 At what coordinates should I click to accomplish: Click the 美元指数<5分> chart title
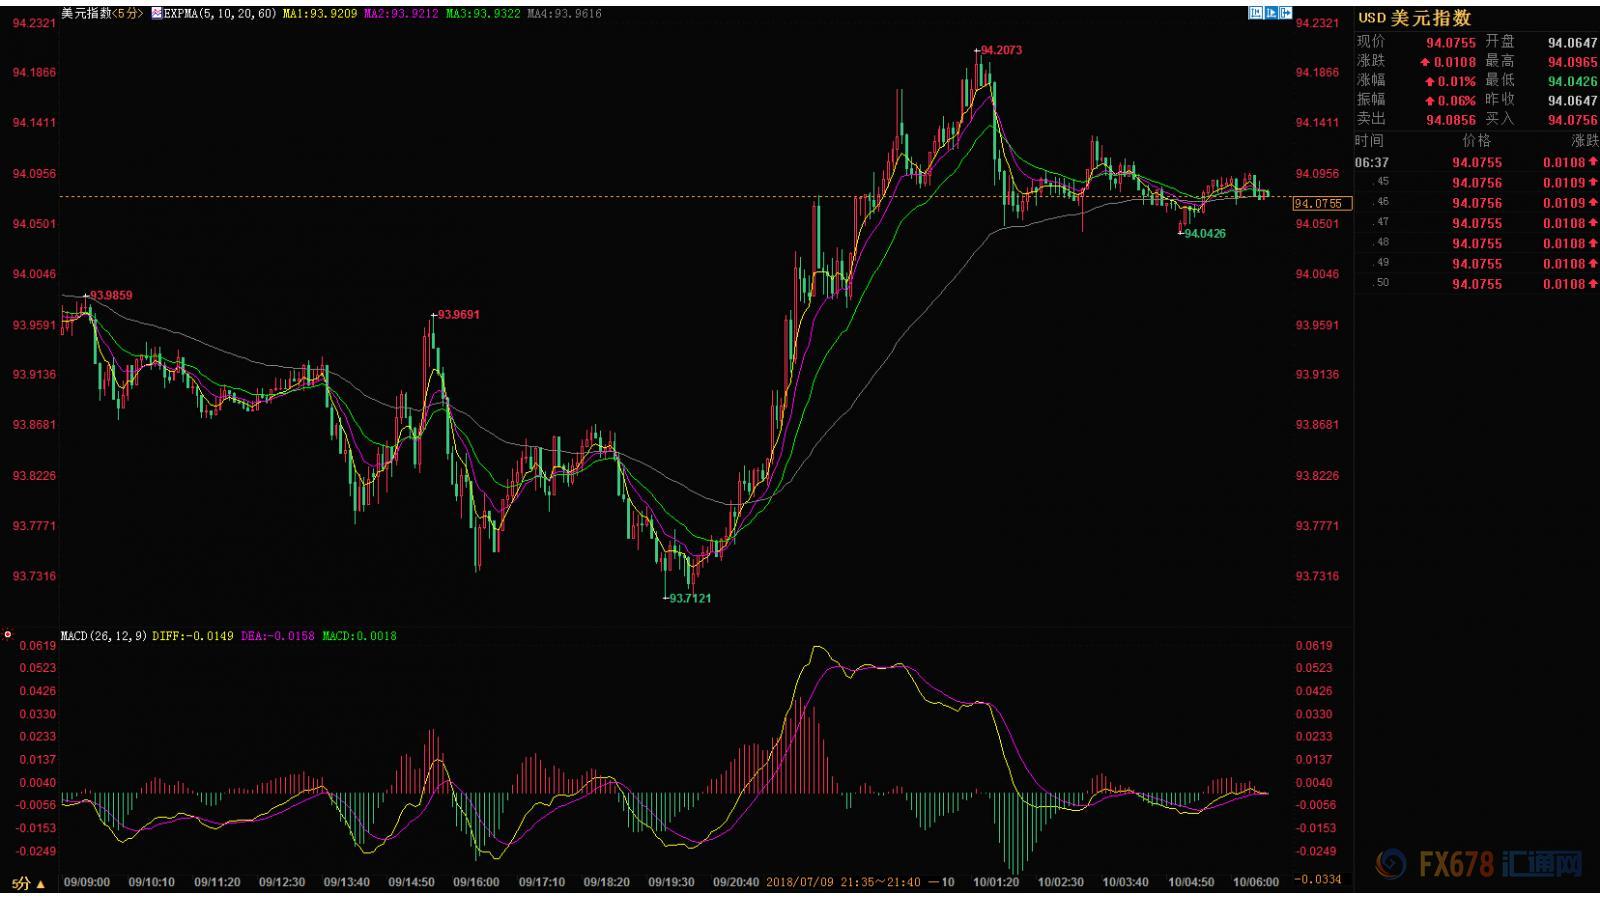point(102,14)
